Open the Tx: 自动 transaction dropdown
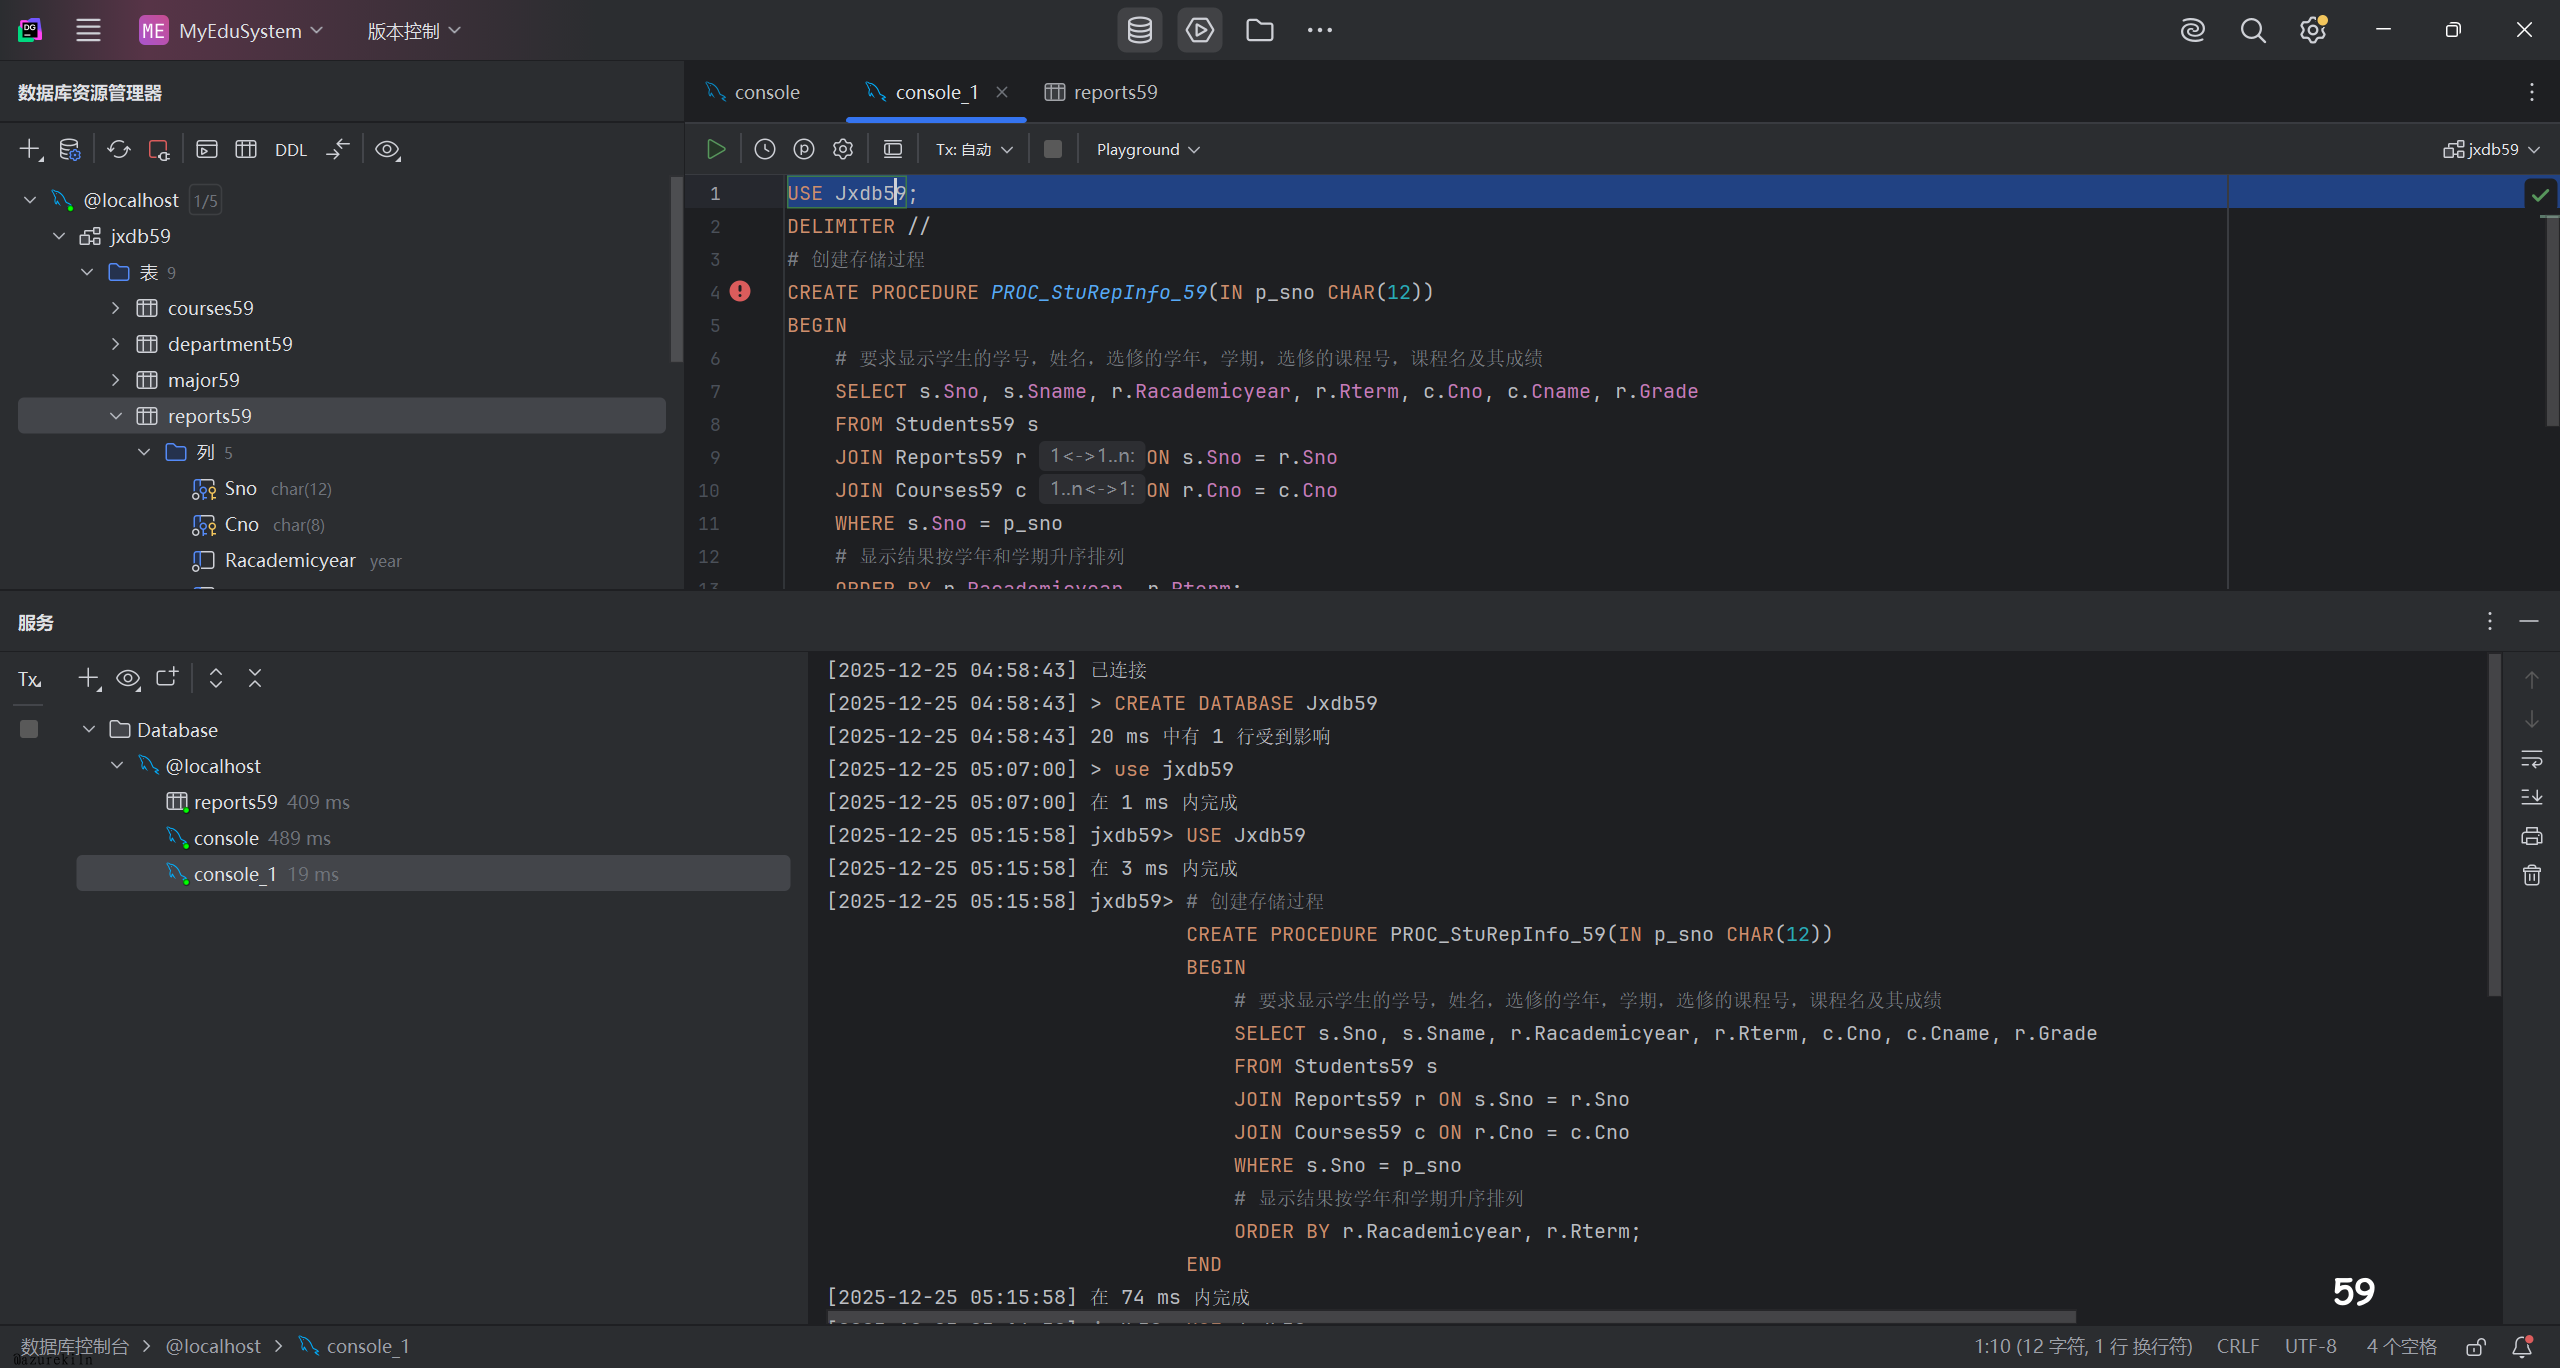This screenshot has height=1368, width=2560. point(974,149)
